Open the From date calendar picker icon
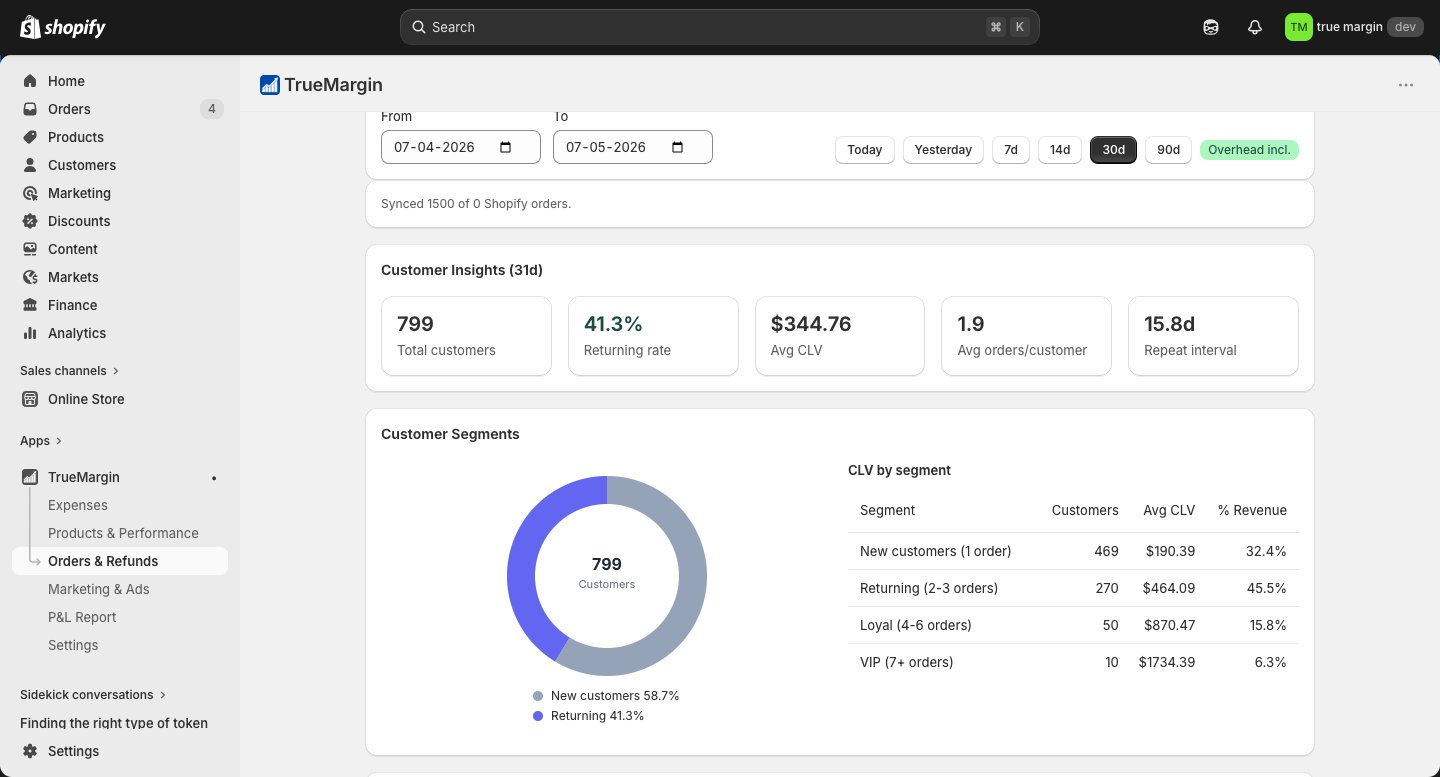This screenshot has height=777, width=1440. [506, 147]
